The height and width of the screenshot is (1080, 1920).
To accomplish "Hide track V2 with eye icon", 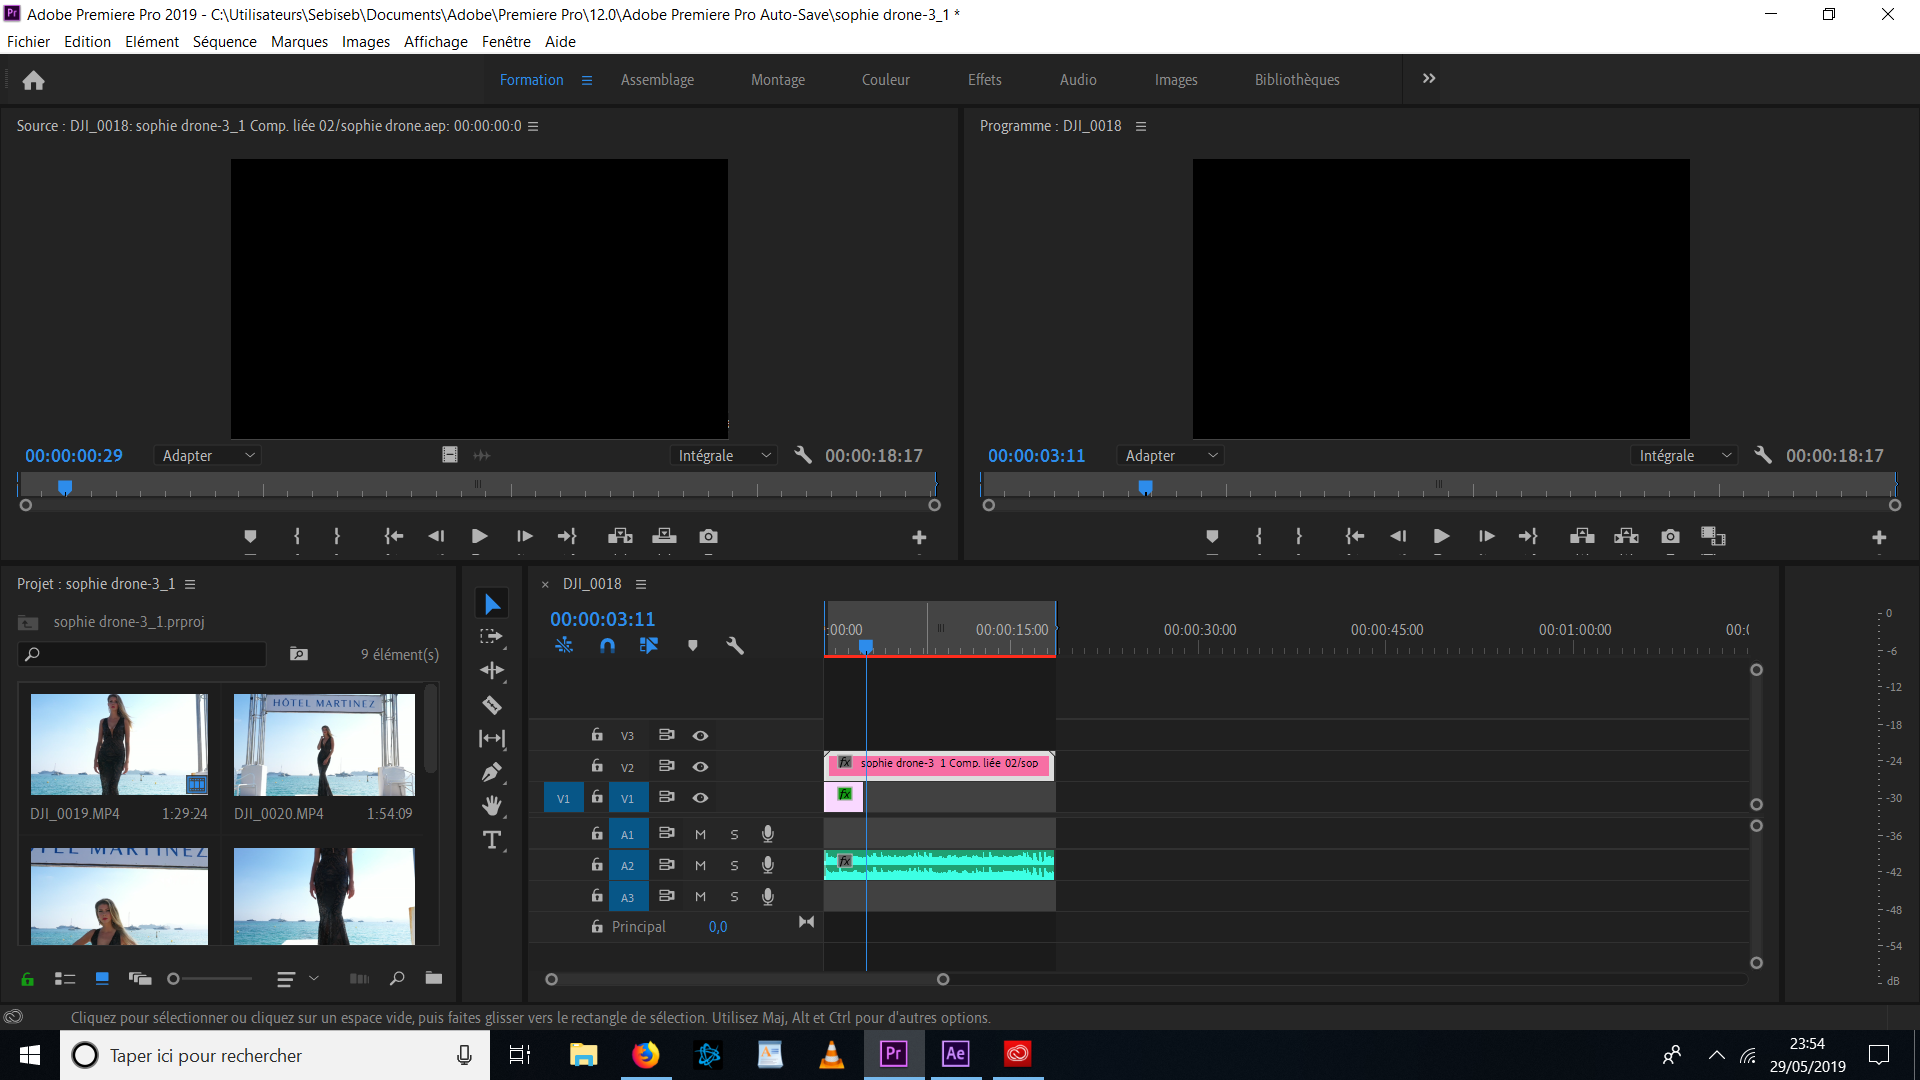I will [x=700, y=767].
